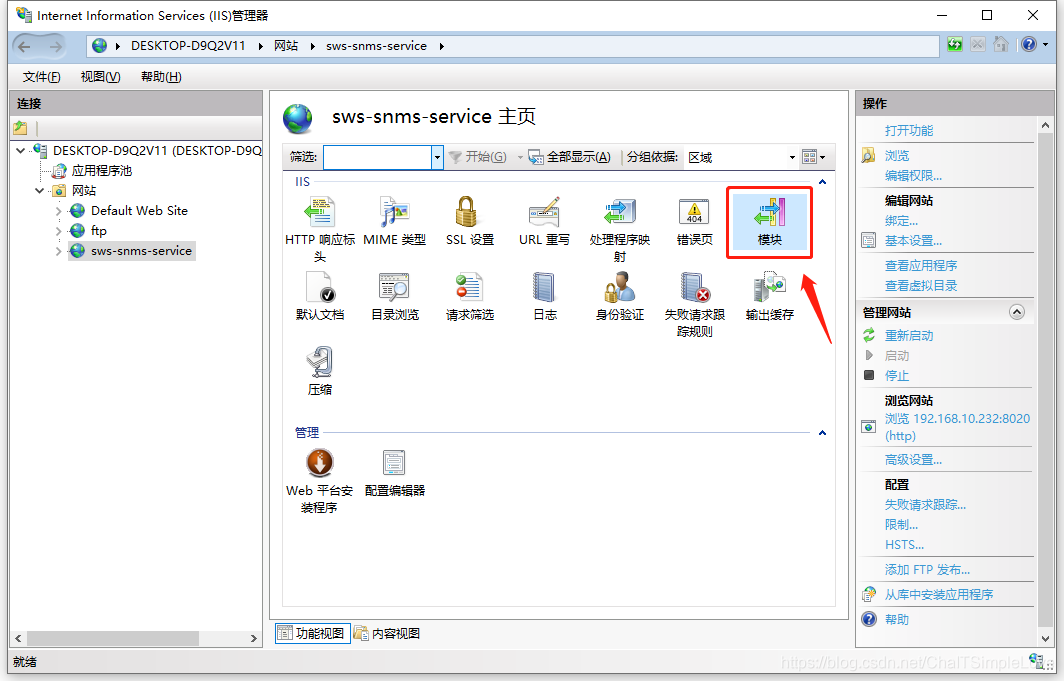
Task: Click HSTS... configuration link
Action: [x=904, y=545]
